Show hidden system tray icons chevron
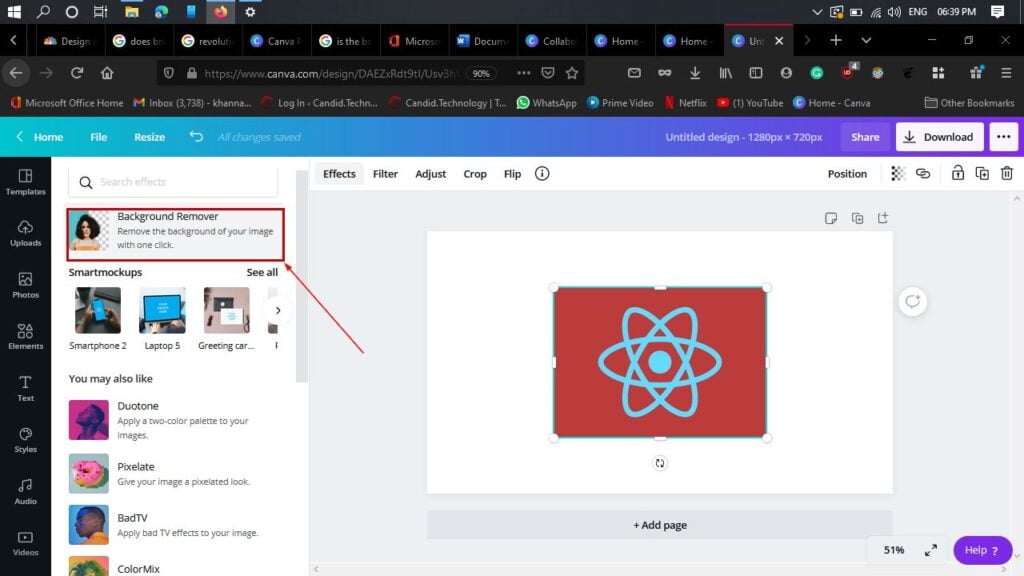This screenshot has width=1024, height=576. pyautogui.click(x=816, y=12)
